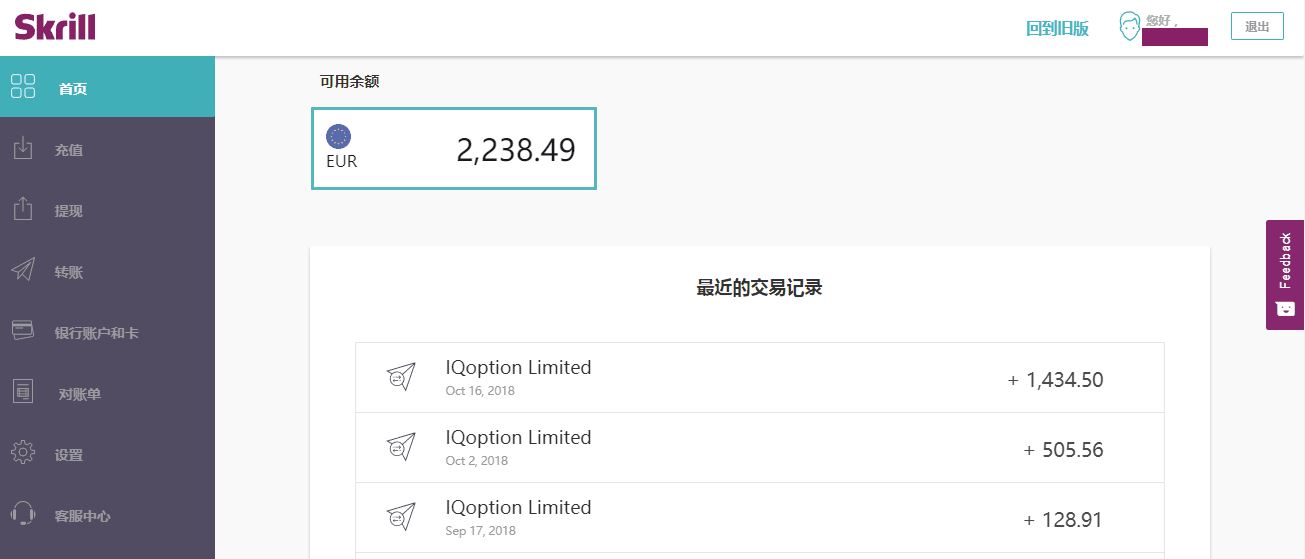The height and width of the screenshot is (559, 1305).
Task: Open the 充值 menu item
Action: tap(69, 150)
